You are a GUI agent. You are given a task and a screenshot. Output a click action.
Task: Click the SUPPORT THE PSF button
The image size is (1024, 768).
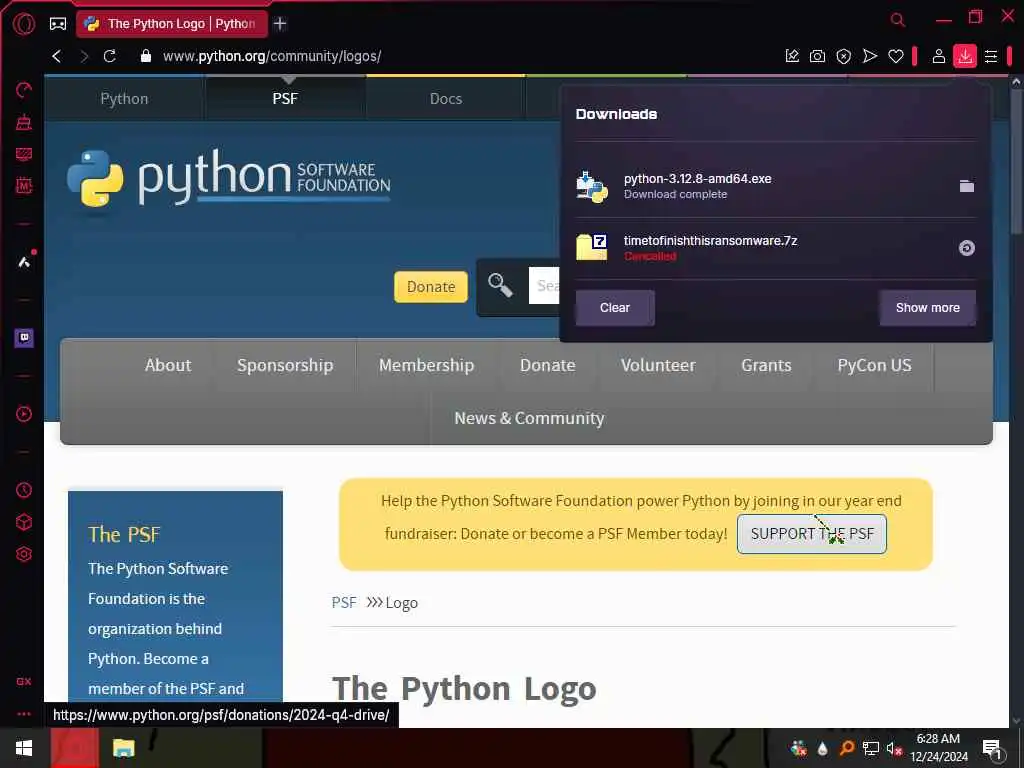(812, 534)
